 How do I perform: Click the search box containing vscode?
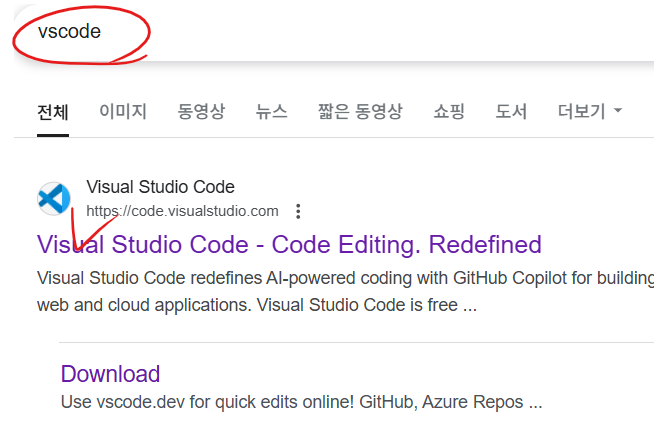pyautogui.click(x=334, y=33)
